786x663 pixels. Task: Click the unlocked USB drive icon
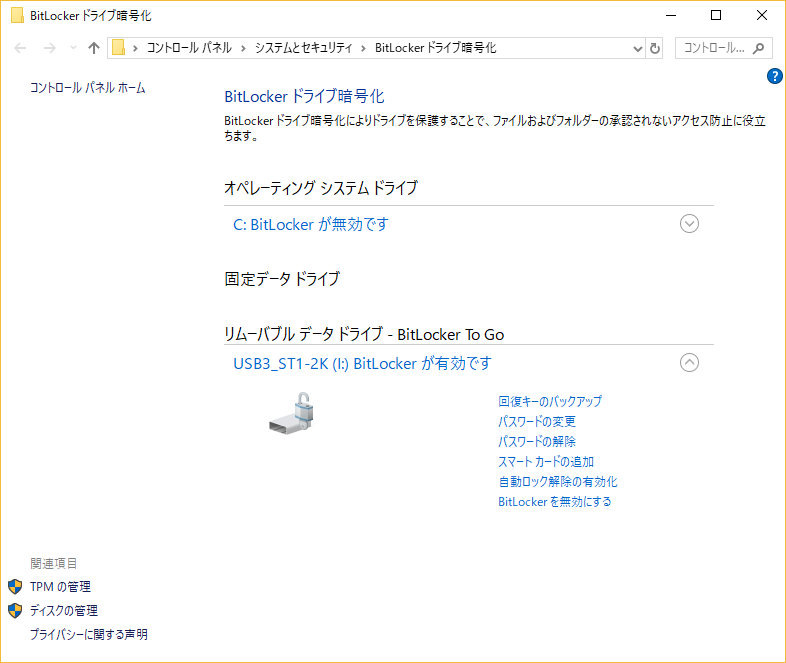coord(291,413)
